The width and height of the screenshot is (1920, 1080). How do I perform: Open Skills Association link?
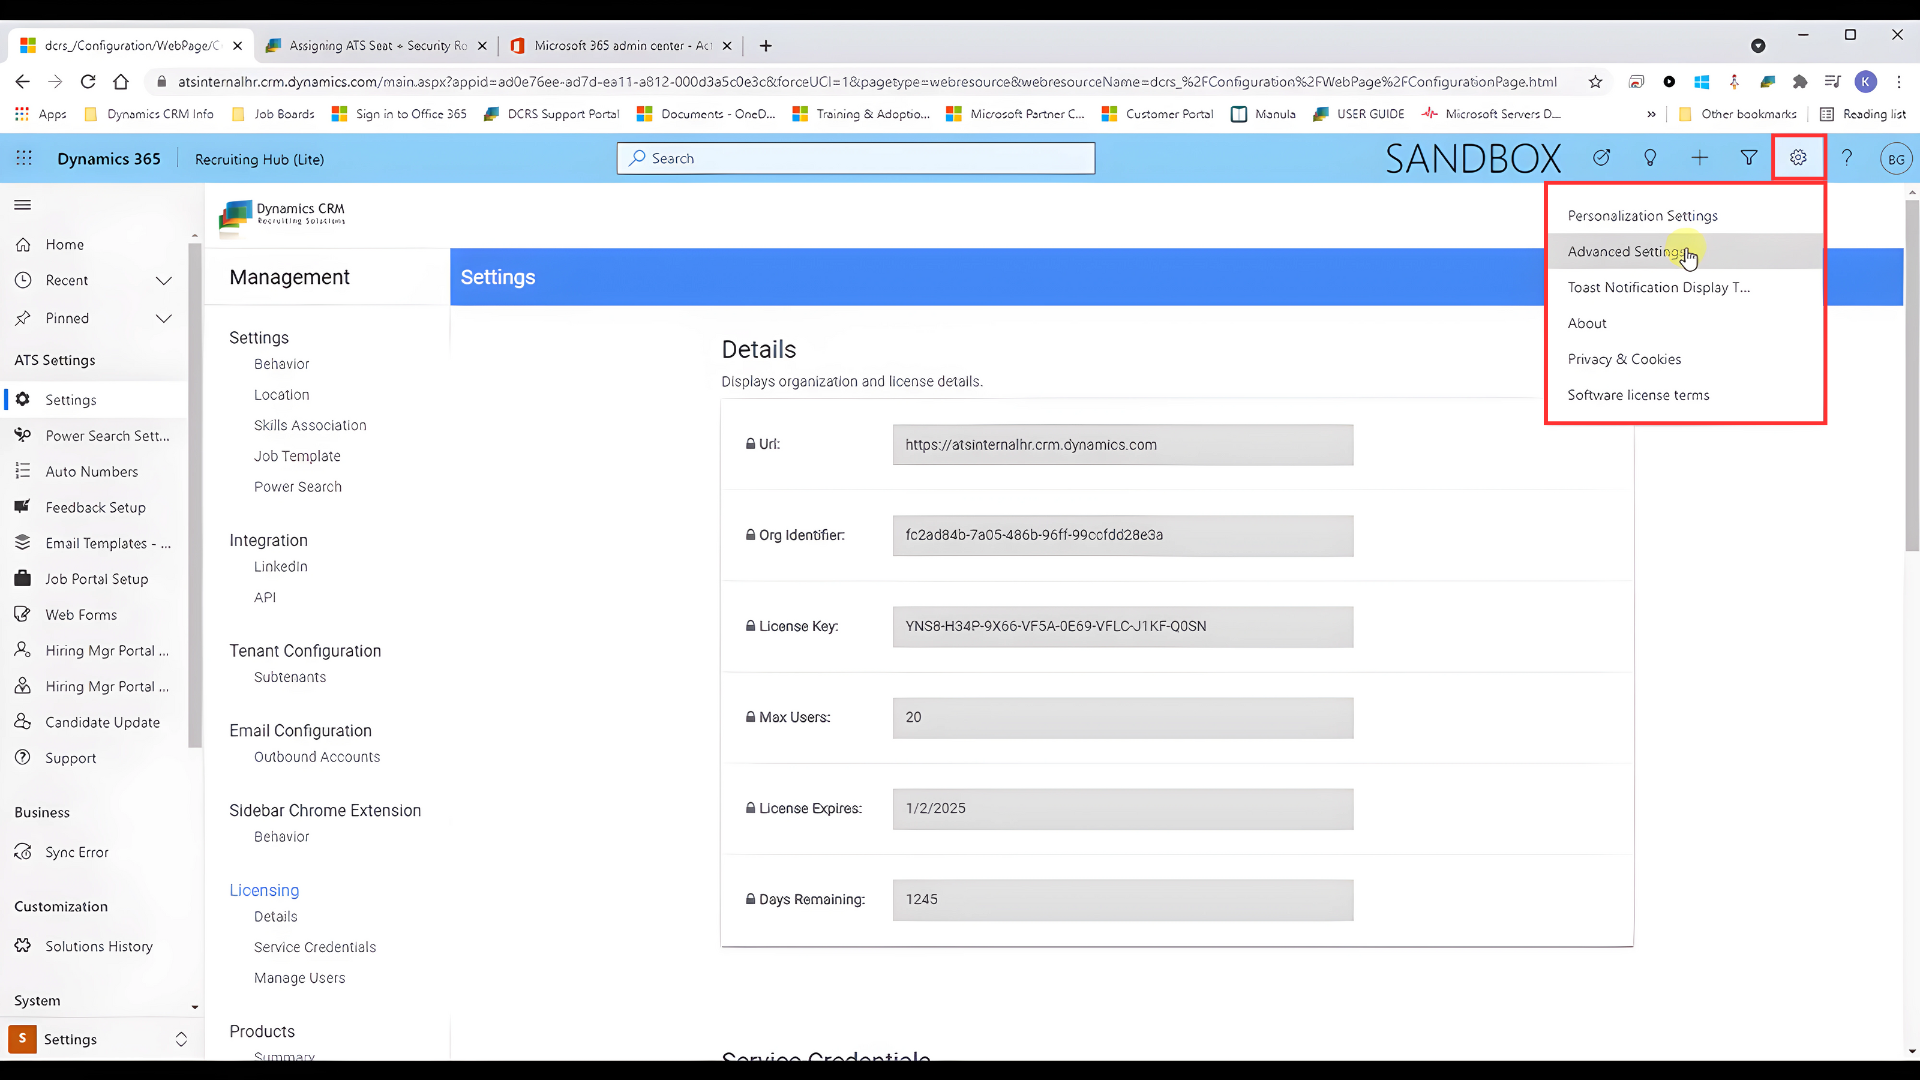click(310, 425)
